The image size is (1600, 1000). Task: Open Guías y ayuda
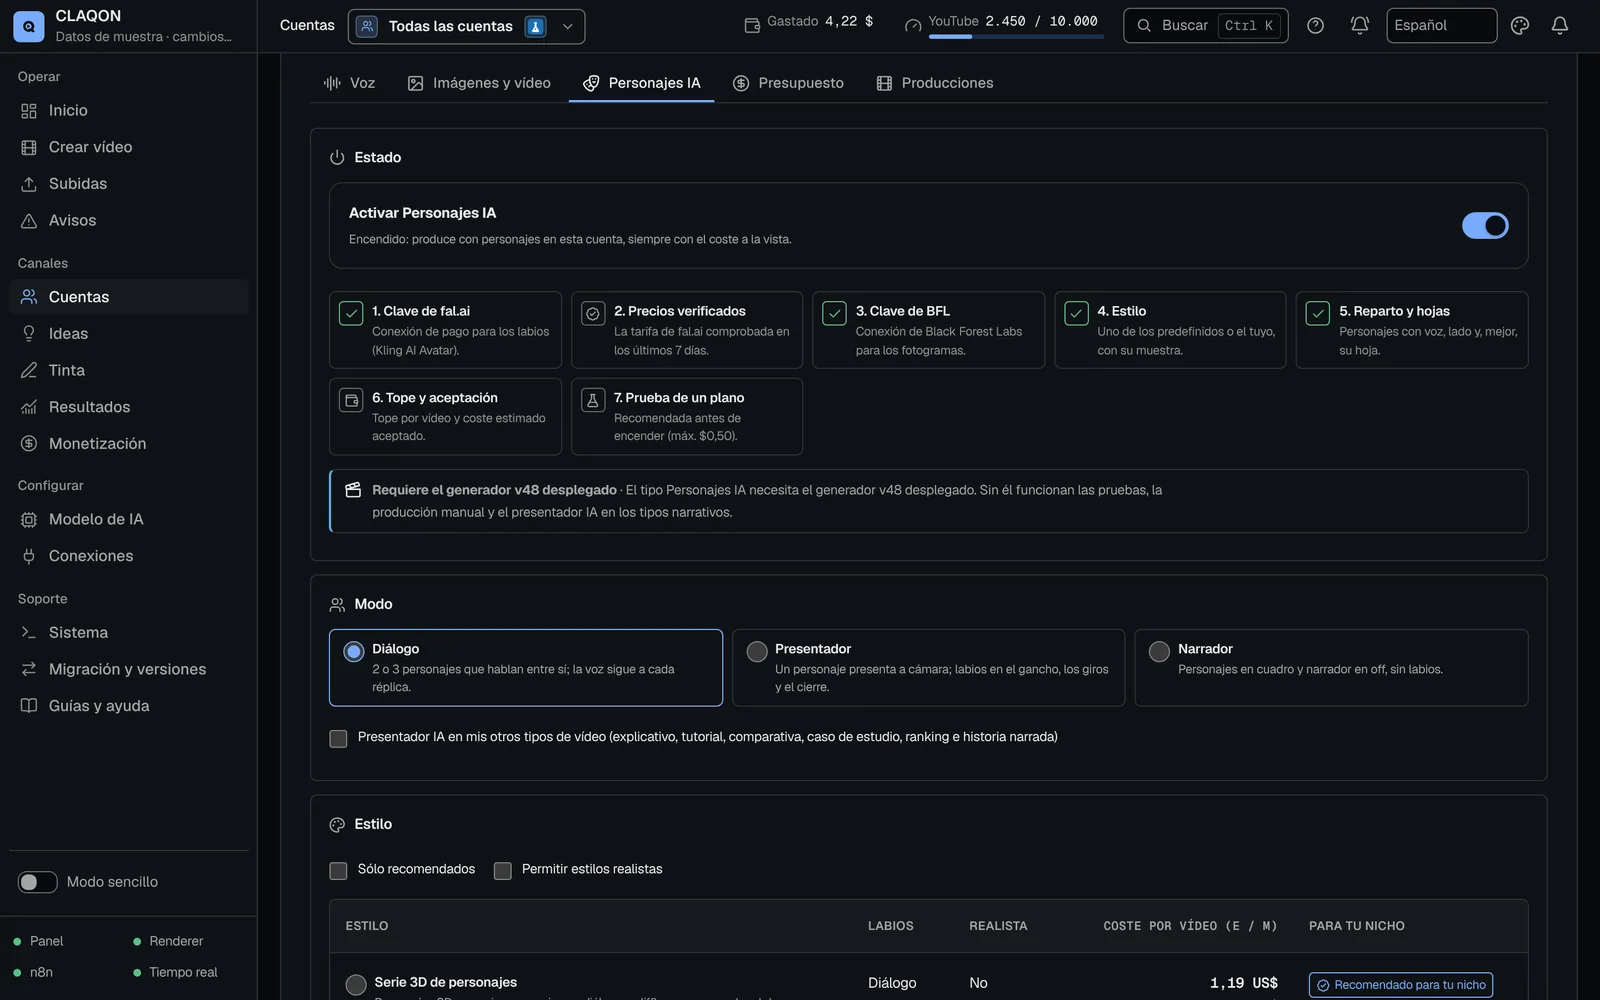point(128,706)
